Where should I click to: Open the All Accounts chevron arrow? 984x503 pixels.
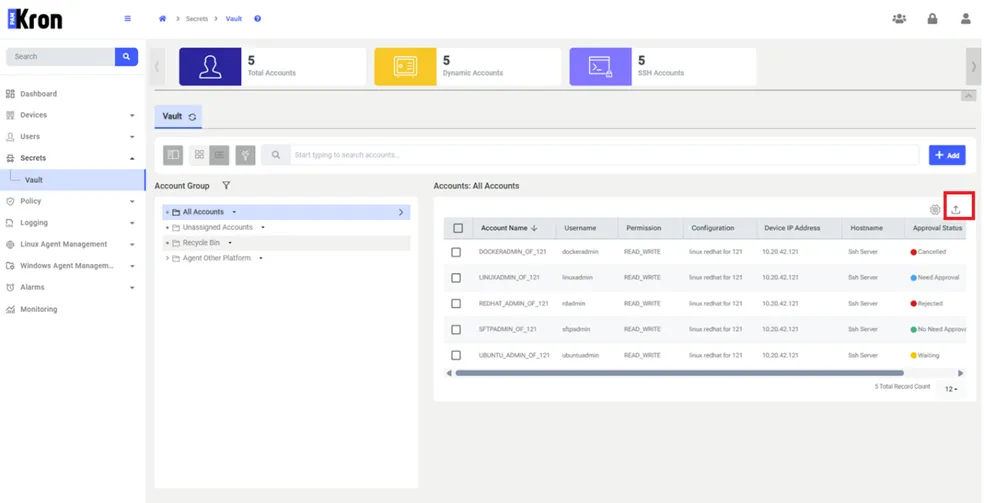tap(401, 212)
